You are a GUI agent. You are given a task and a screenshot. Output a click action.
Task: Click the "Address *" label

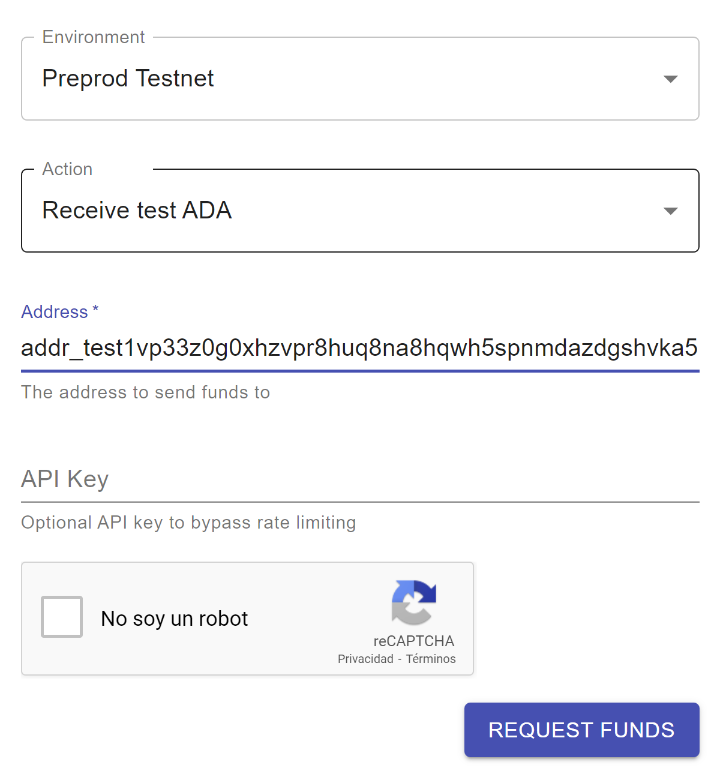60,312
